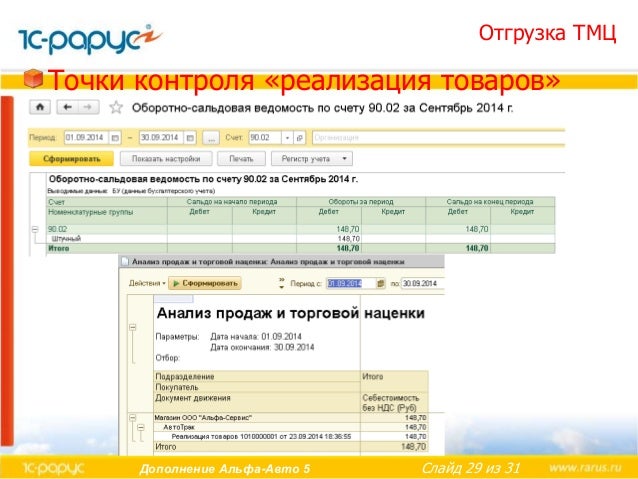This screenshot has height=479, width=638.
Task: Click the Номенклатурные группы column header
Action: click(x=91, y=212)
